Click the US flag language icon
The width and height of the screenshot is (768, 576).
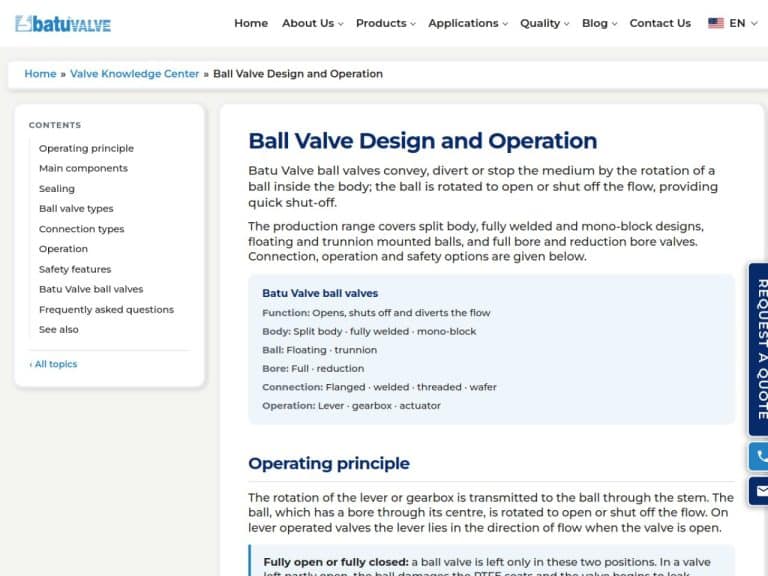point(716,23)
